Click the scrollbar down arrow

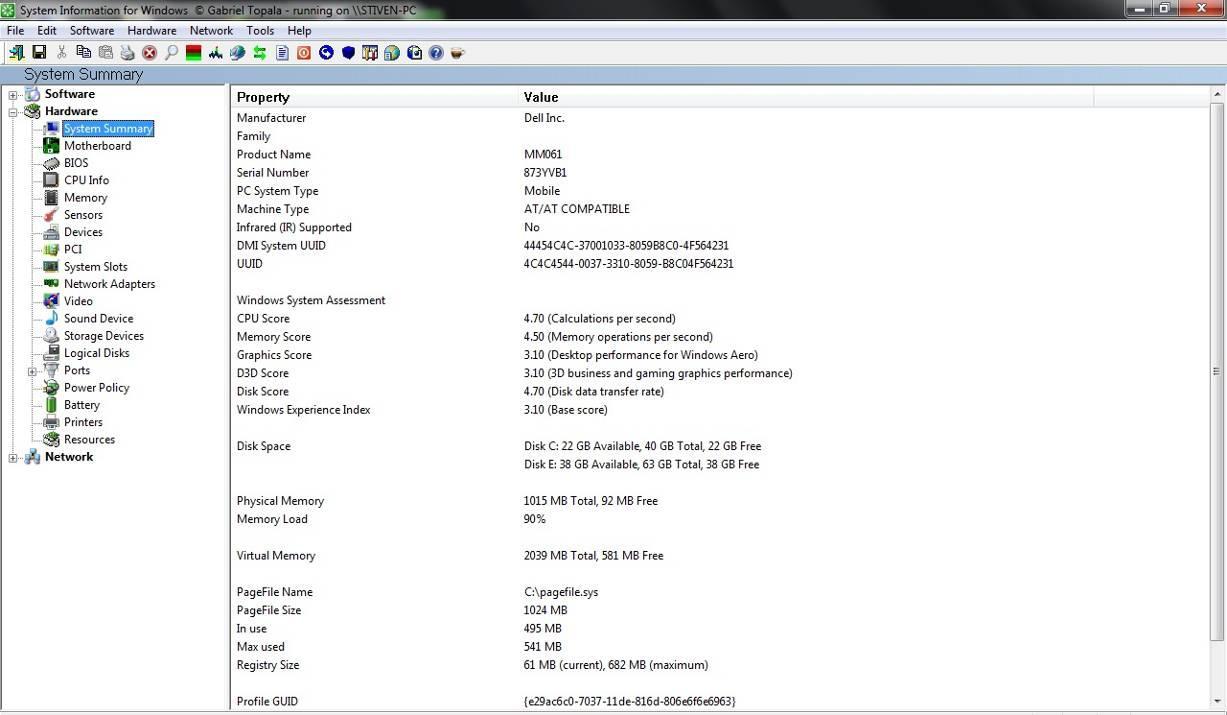point(1217,702)
